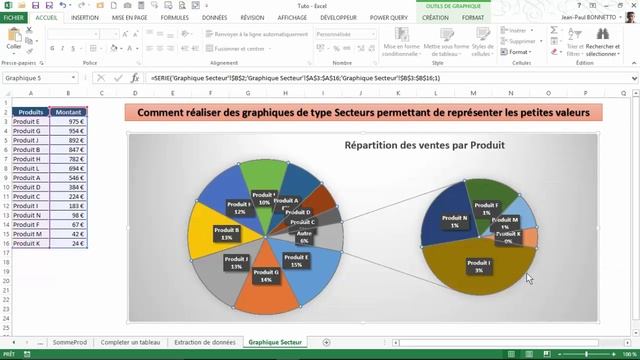Screen dimensions: 640x360
Task: Open the Format cells dropdown
Action: 516,52
